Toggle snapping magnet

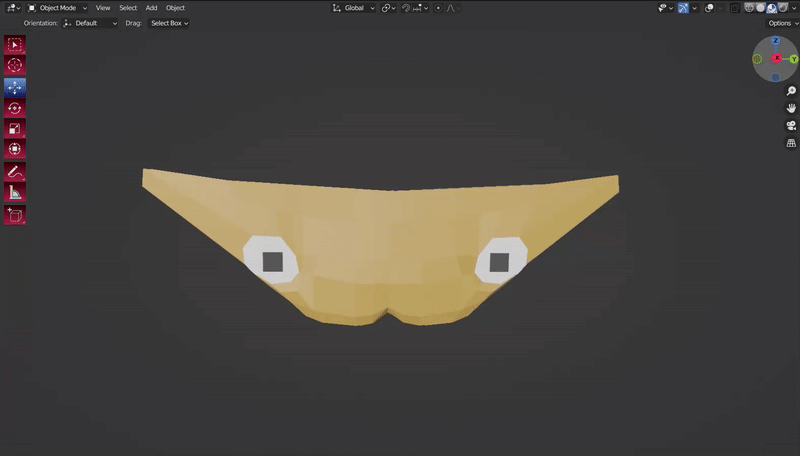tap(406, 8)
